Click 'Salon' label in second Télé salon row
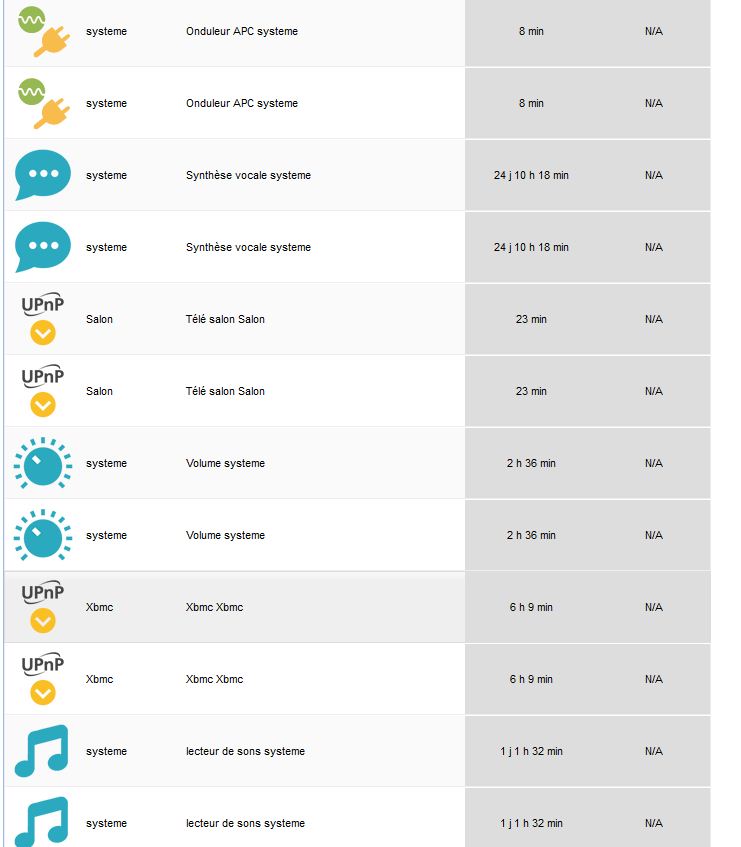741x847 pixels. tap(99, 391)
